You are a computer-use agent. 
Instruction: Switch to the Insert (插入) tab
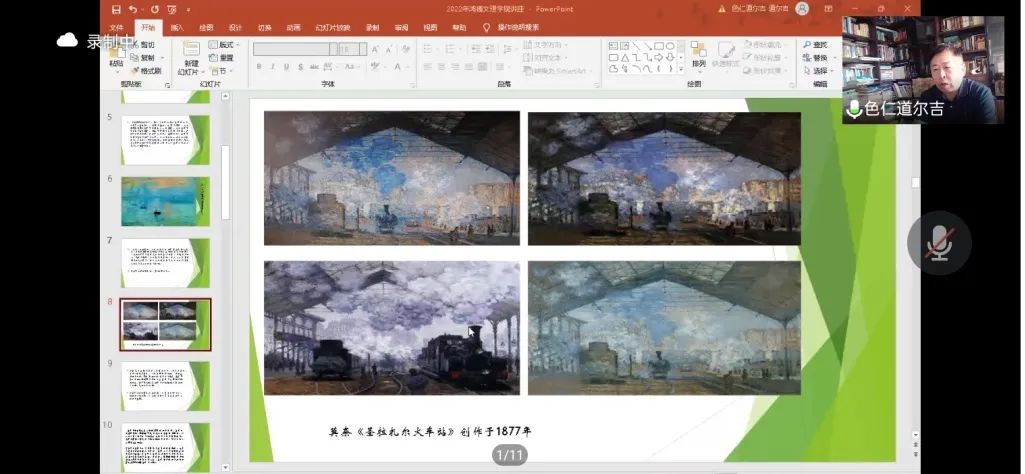177,28
